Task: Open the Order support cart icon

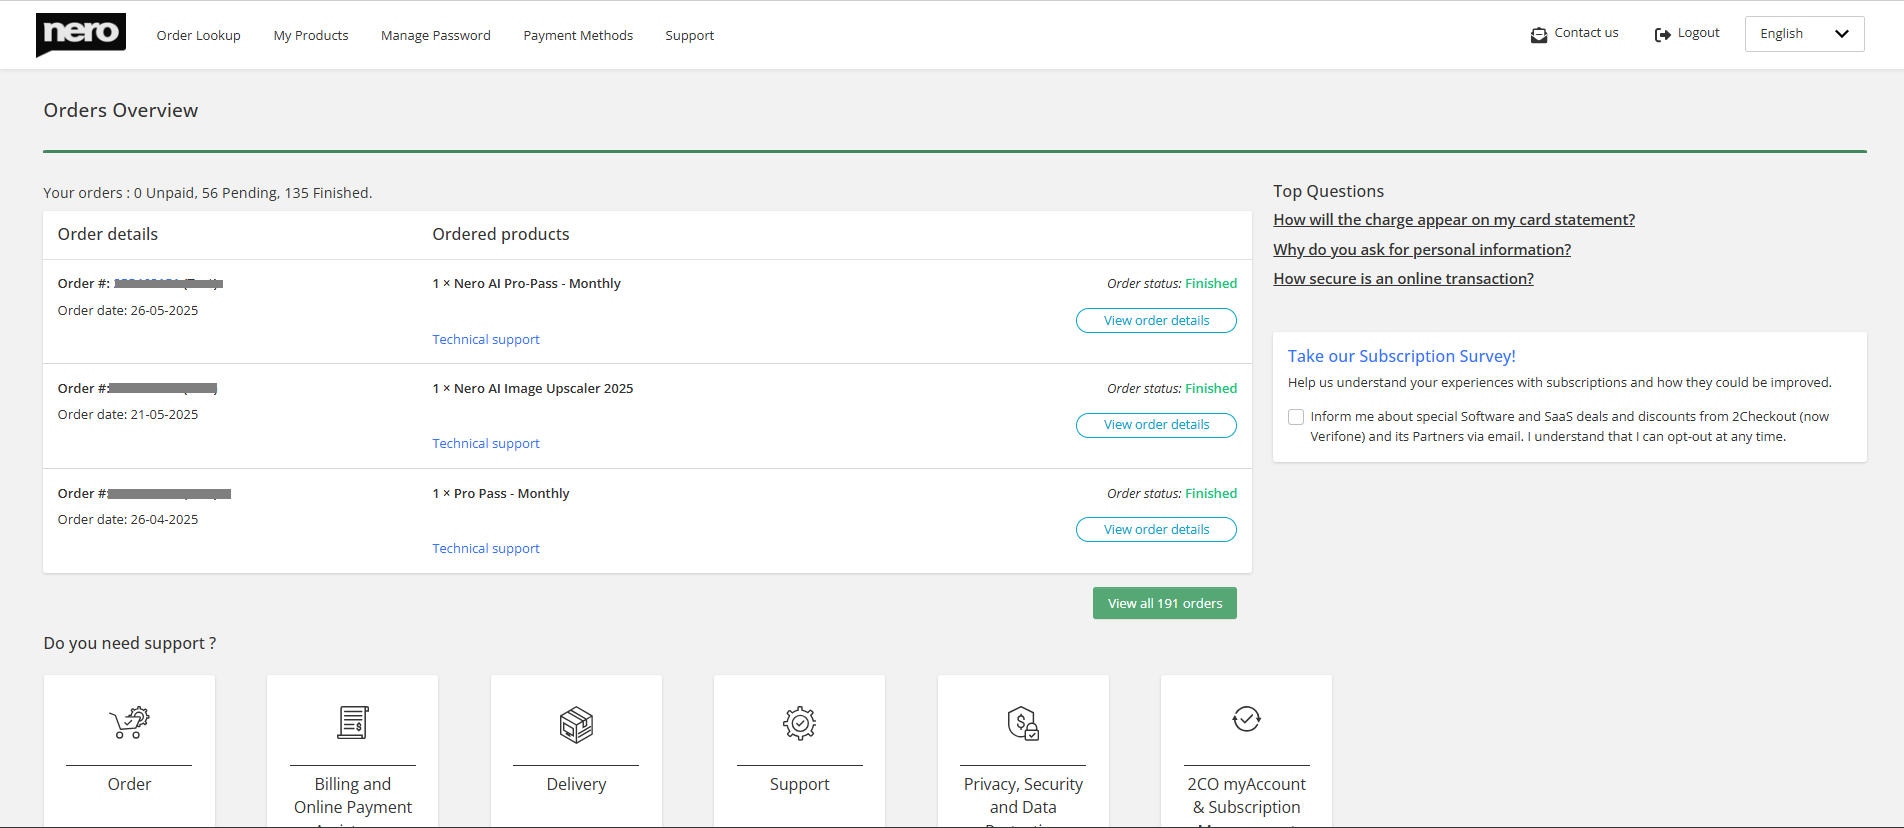Action: click(129, 722)
